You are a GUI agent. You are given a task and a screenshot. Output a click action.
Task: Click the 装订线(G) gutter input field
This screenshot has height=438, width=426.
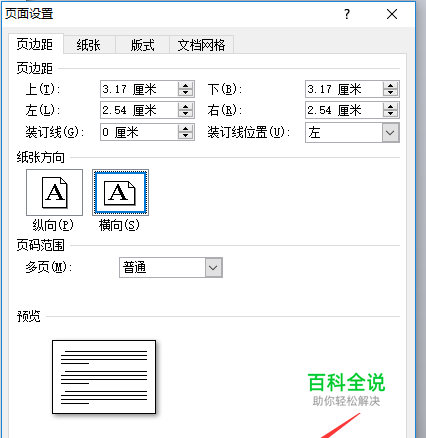[139, 132]
